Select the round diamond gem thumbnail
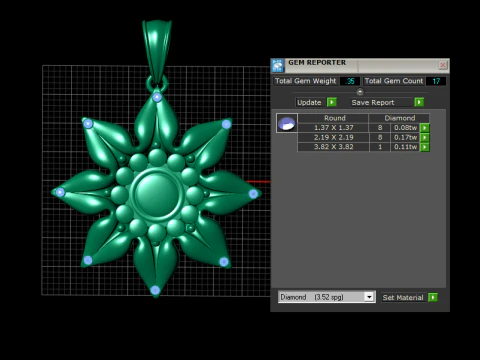Screen dimensions: 480x360 pyautogui.click(x=287, y=123)
